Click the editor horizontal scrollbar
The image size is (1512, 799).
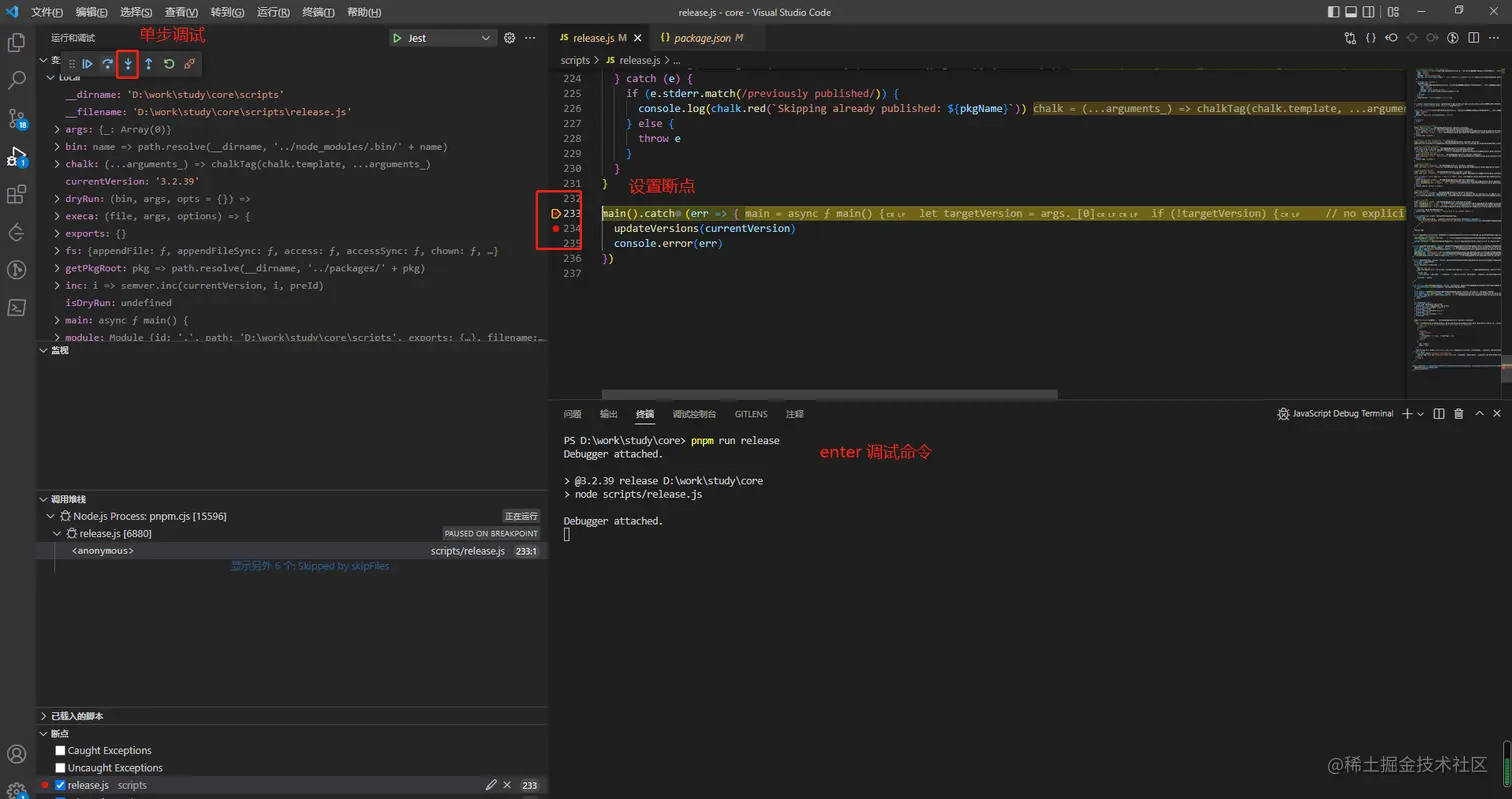tap(829, 395)
